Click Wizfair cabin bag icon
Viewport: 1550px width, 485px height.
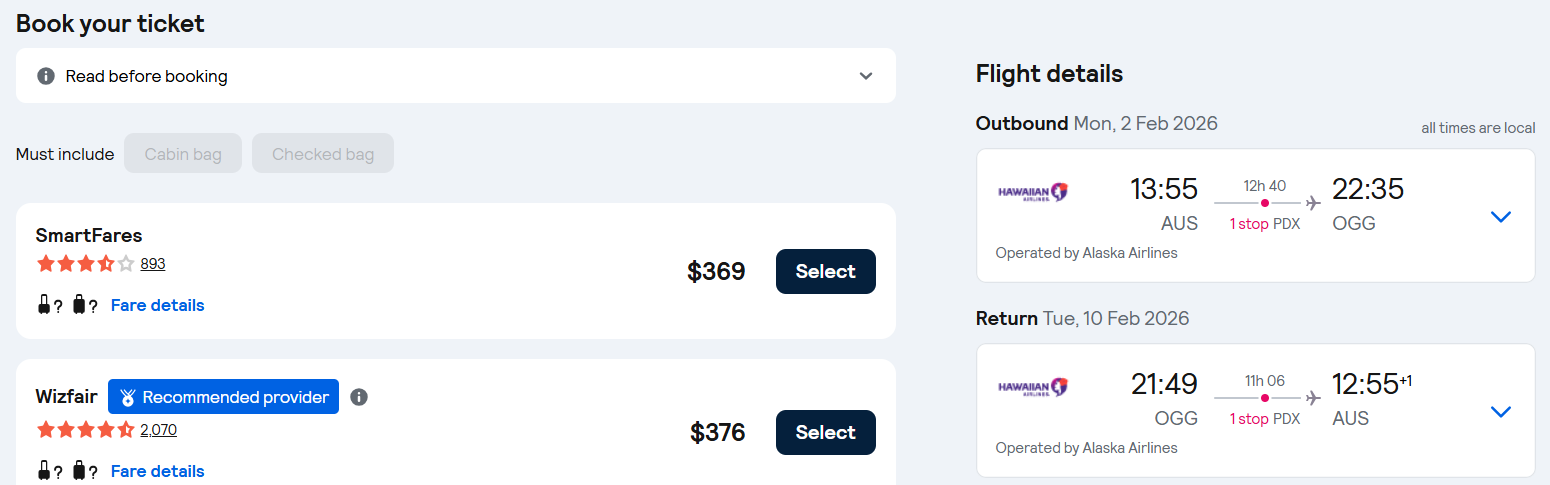(x=44, y=471)
